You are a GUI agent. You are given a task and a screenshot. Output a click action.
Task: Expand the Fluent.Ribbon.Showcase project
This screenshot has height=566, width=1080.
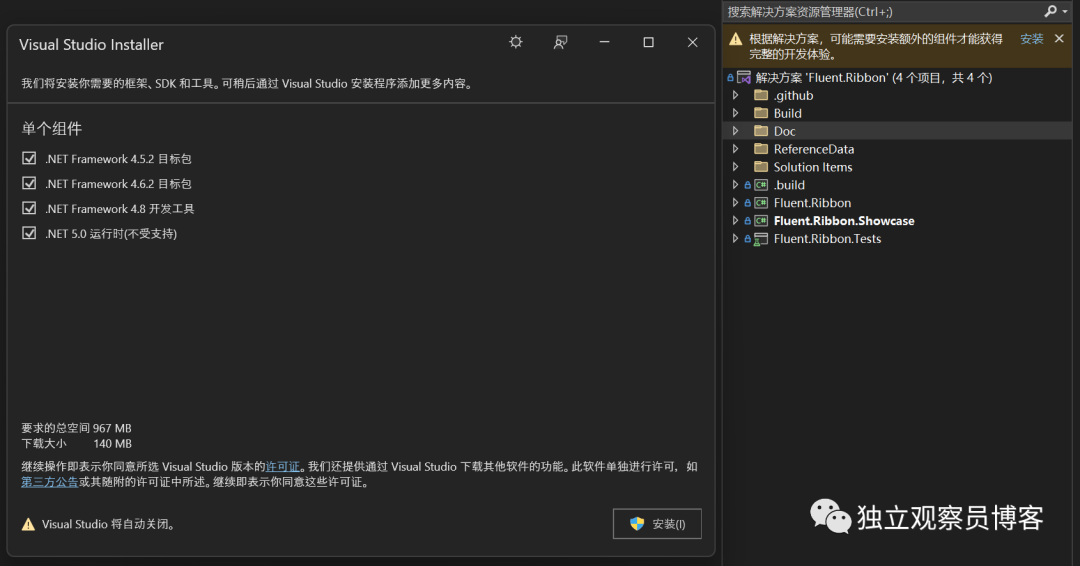735,220
